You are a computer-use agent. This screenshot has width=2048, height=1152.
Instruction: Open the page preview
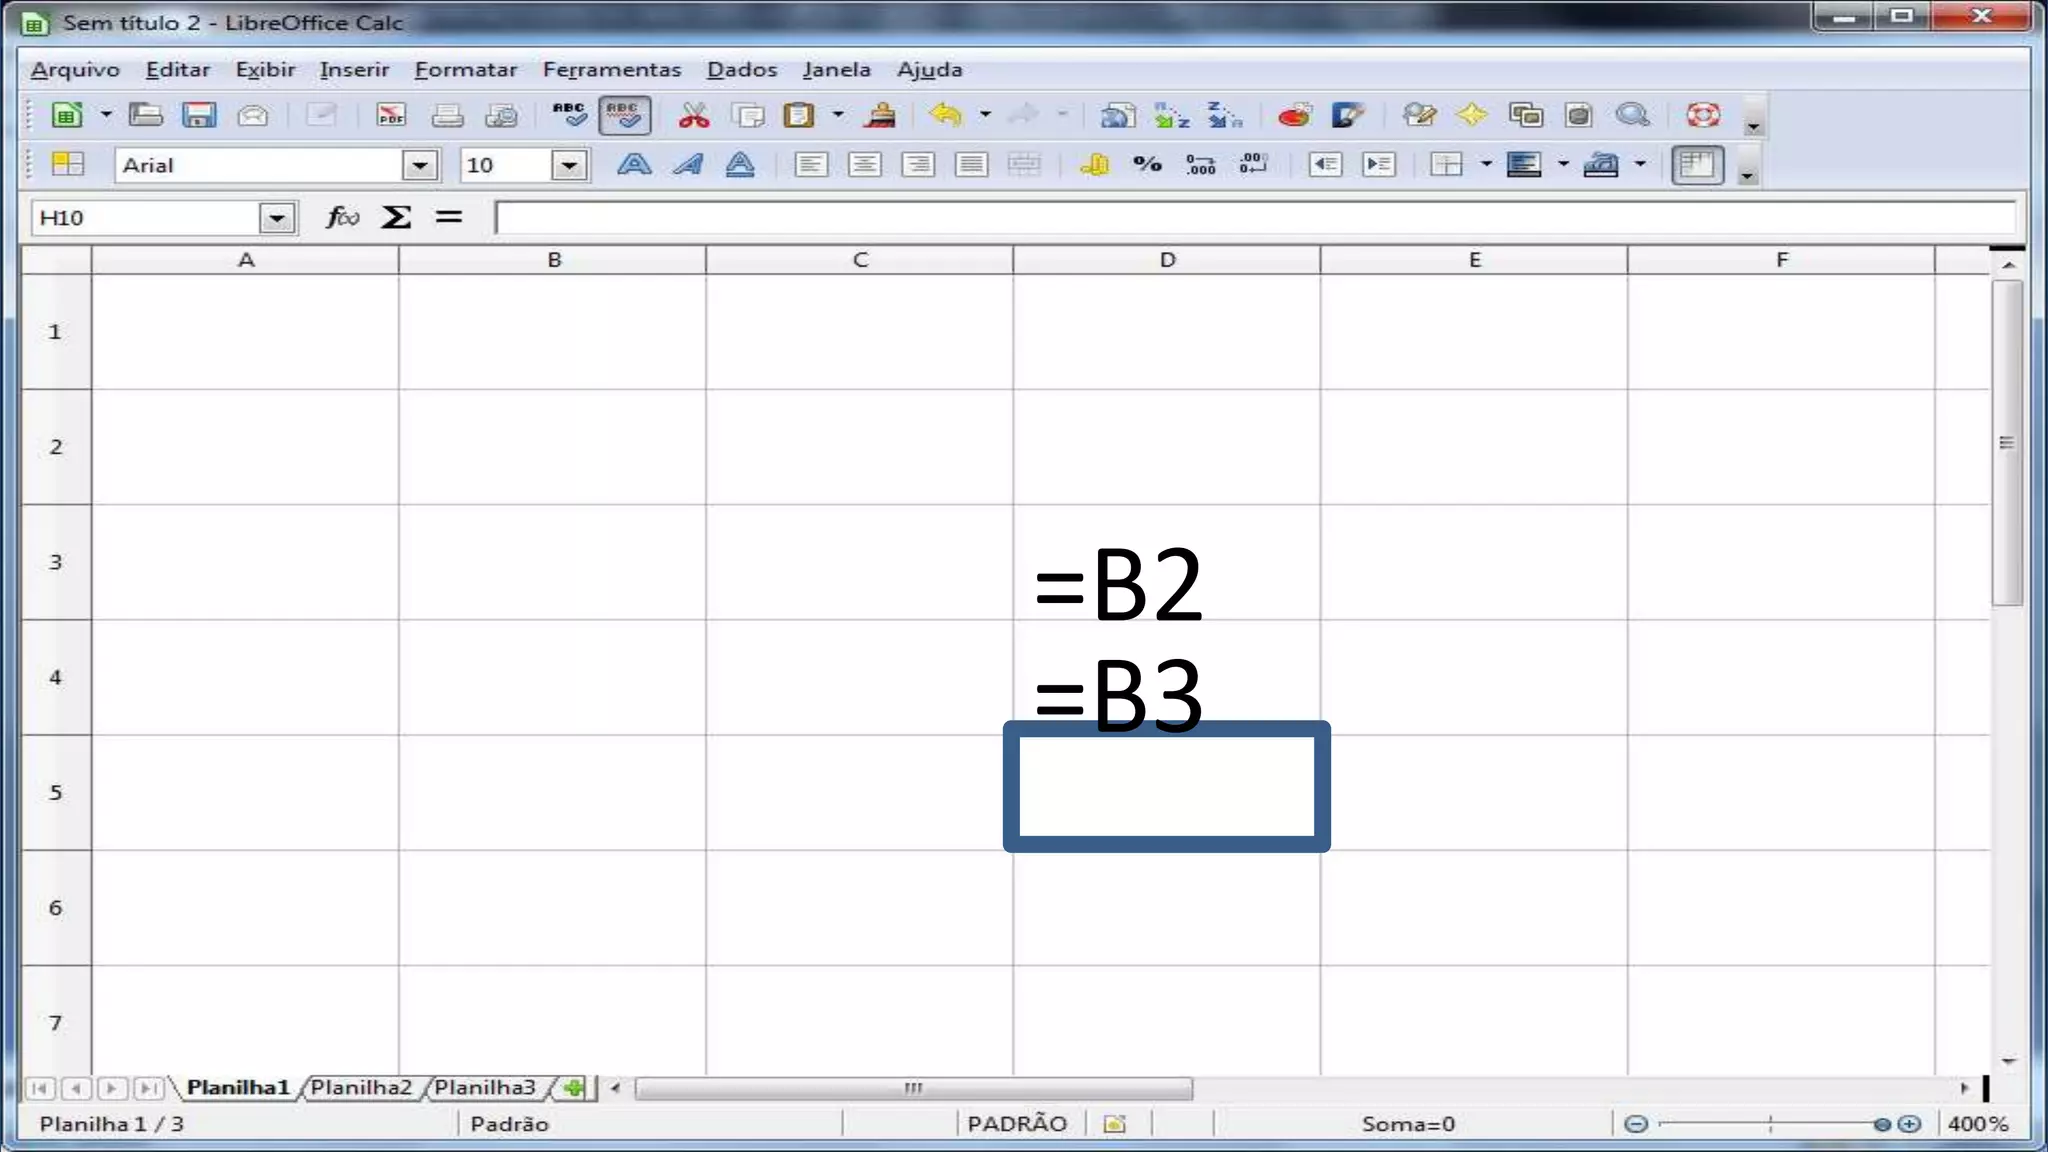(x=501, y=115)
